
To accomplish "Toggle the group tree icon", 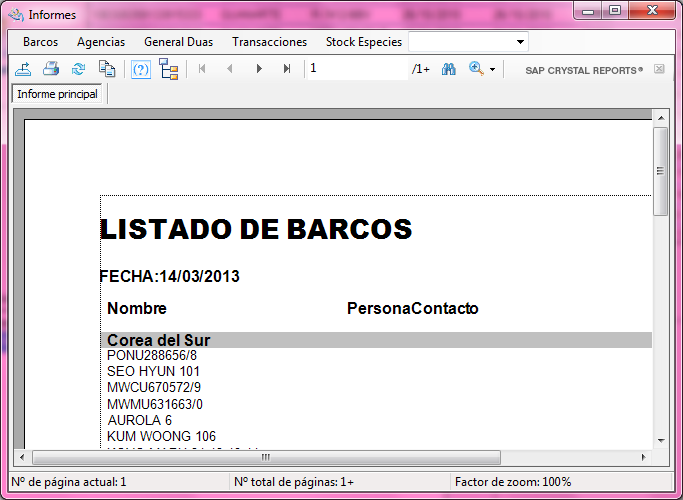I will (x=169, y=69).
